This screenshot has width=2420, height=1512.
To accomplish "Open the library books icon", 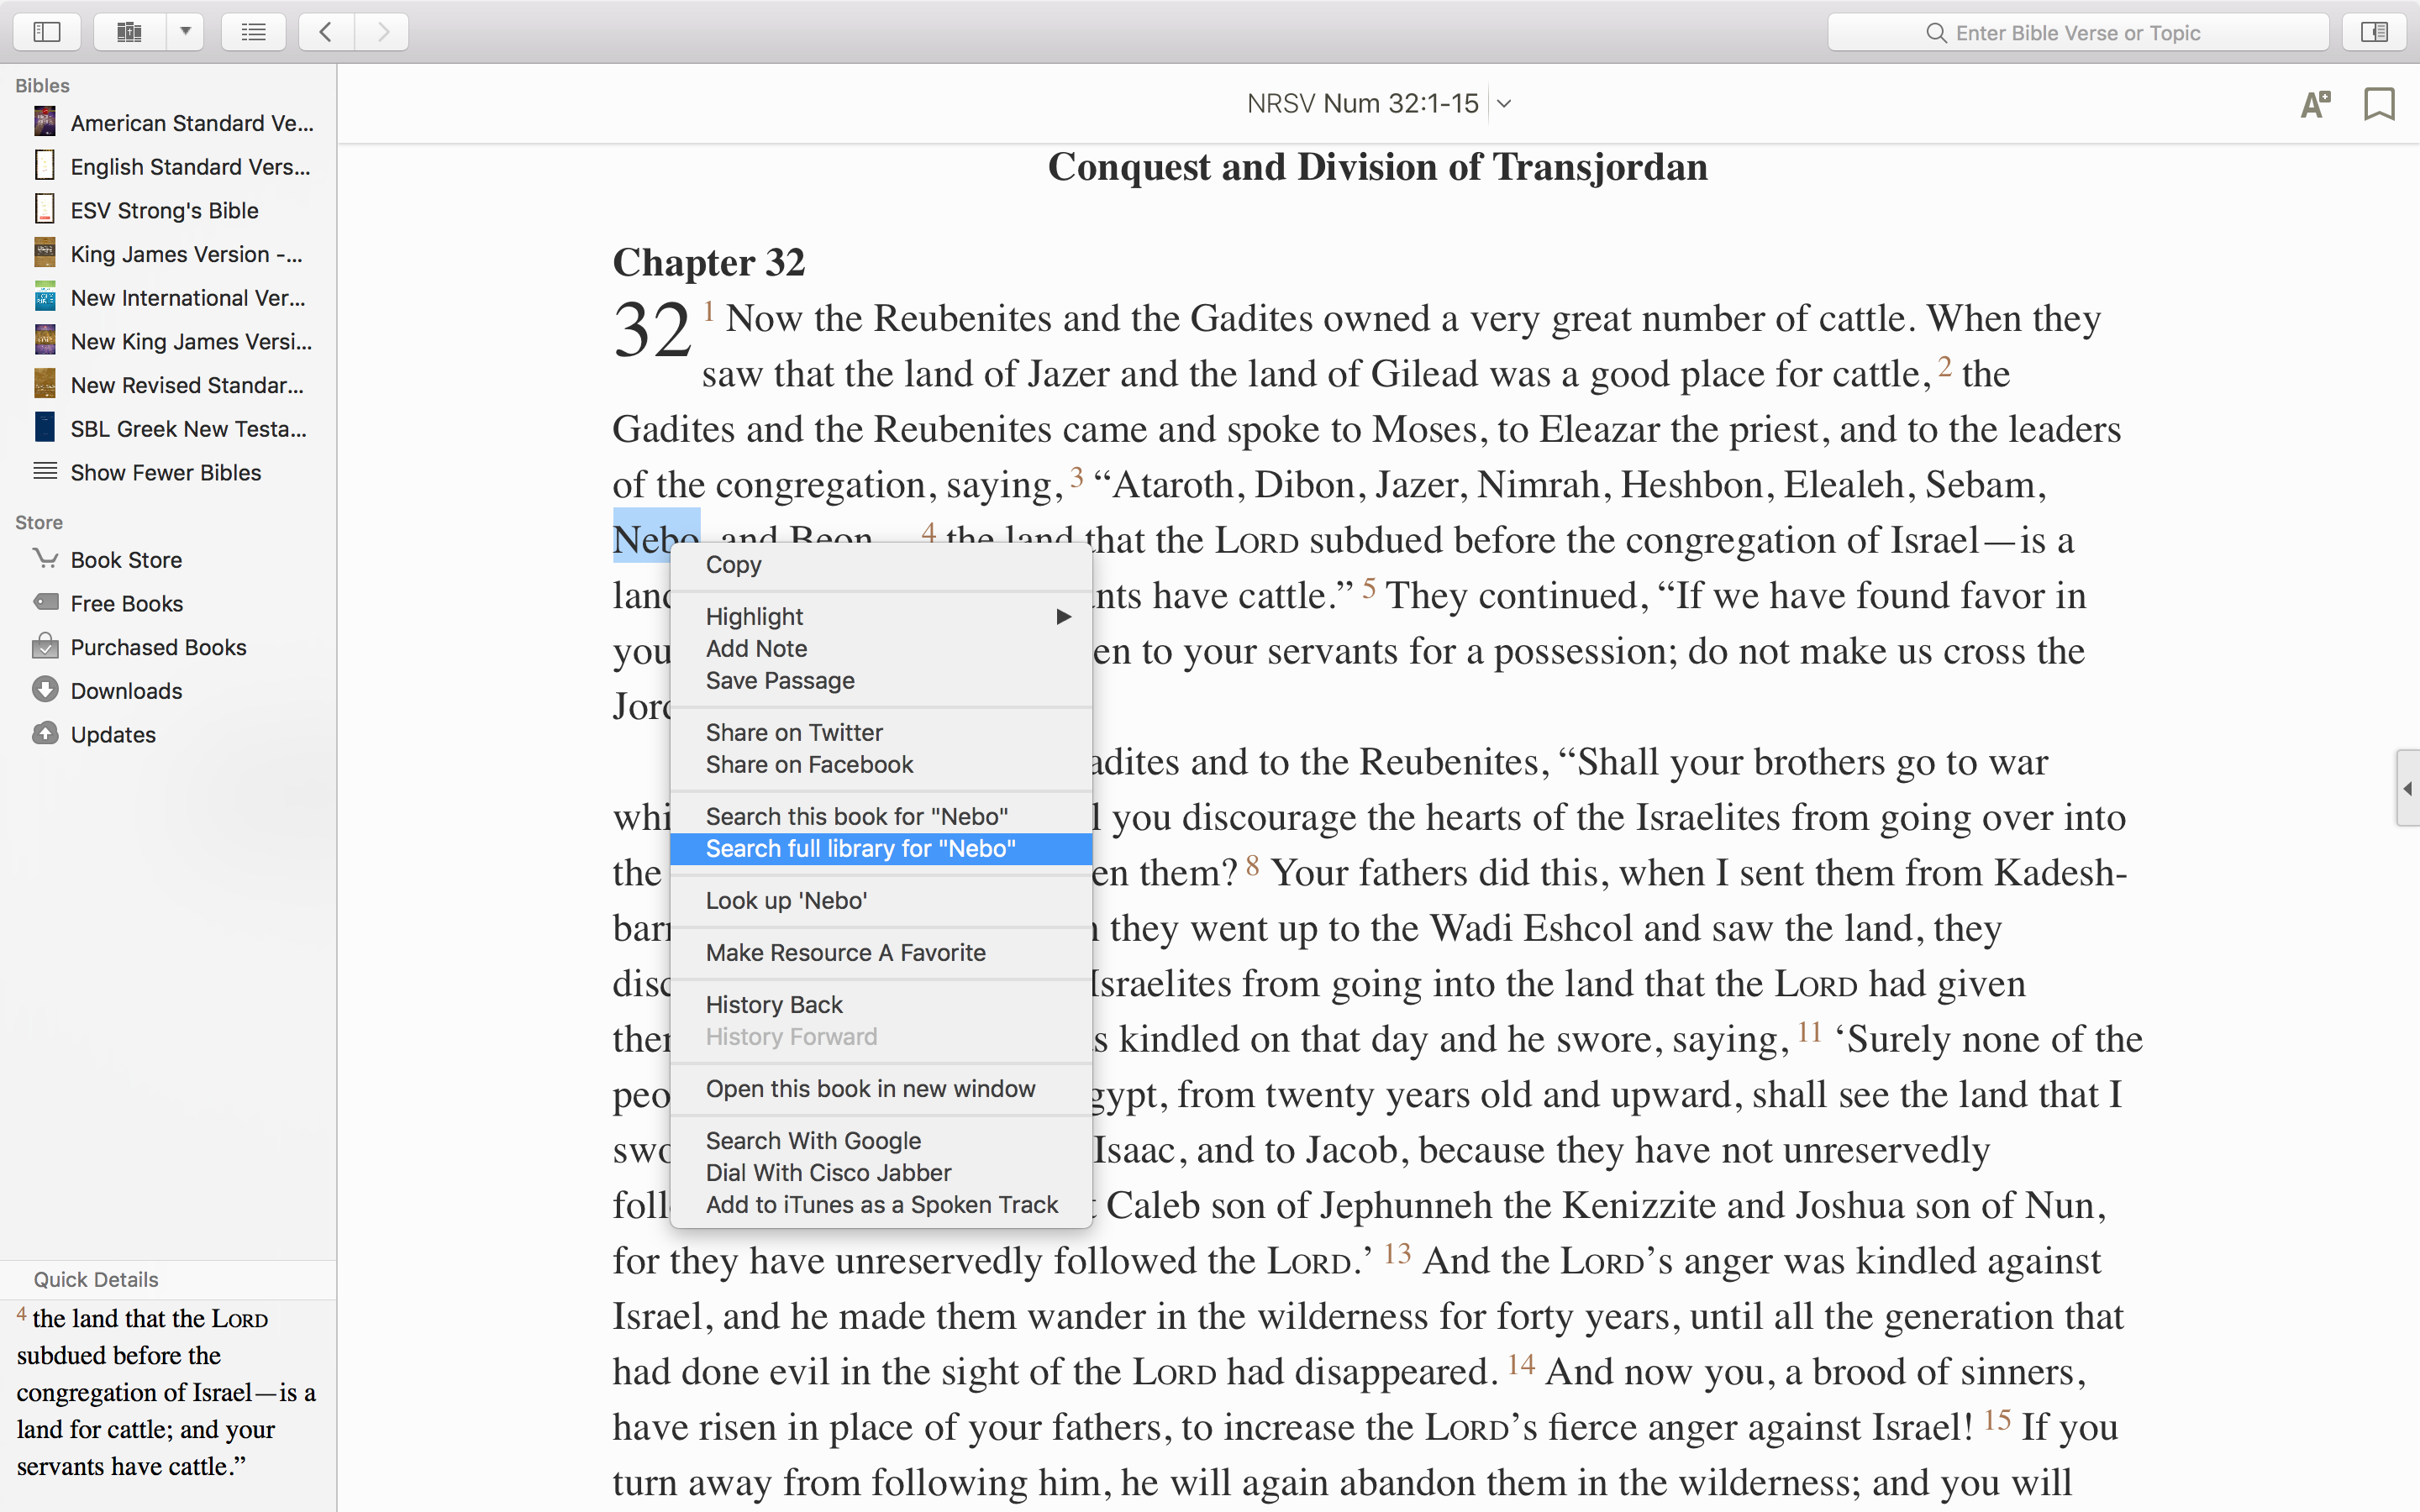I will pyautogui.click(x=130, y=32).
